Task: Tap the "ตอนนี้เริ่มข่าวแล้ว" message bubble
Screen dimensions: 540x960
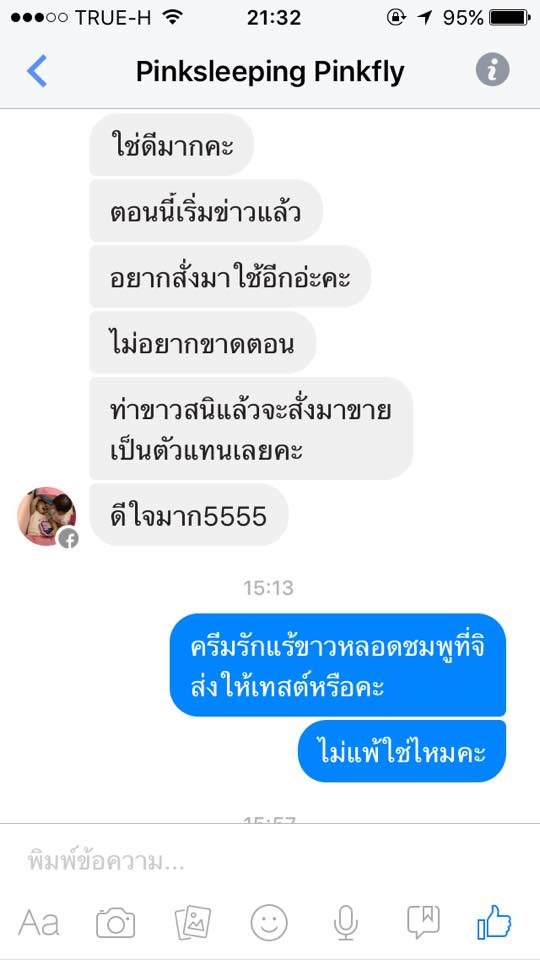Action: pos(206,211)
